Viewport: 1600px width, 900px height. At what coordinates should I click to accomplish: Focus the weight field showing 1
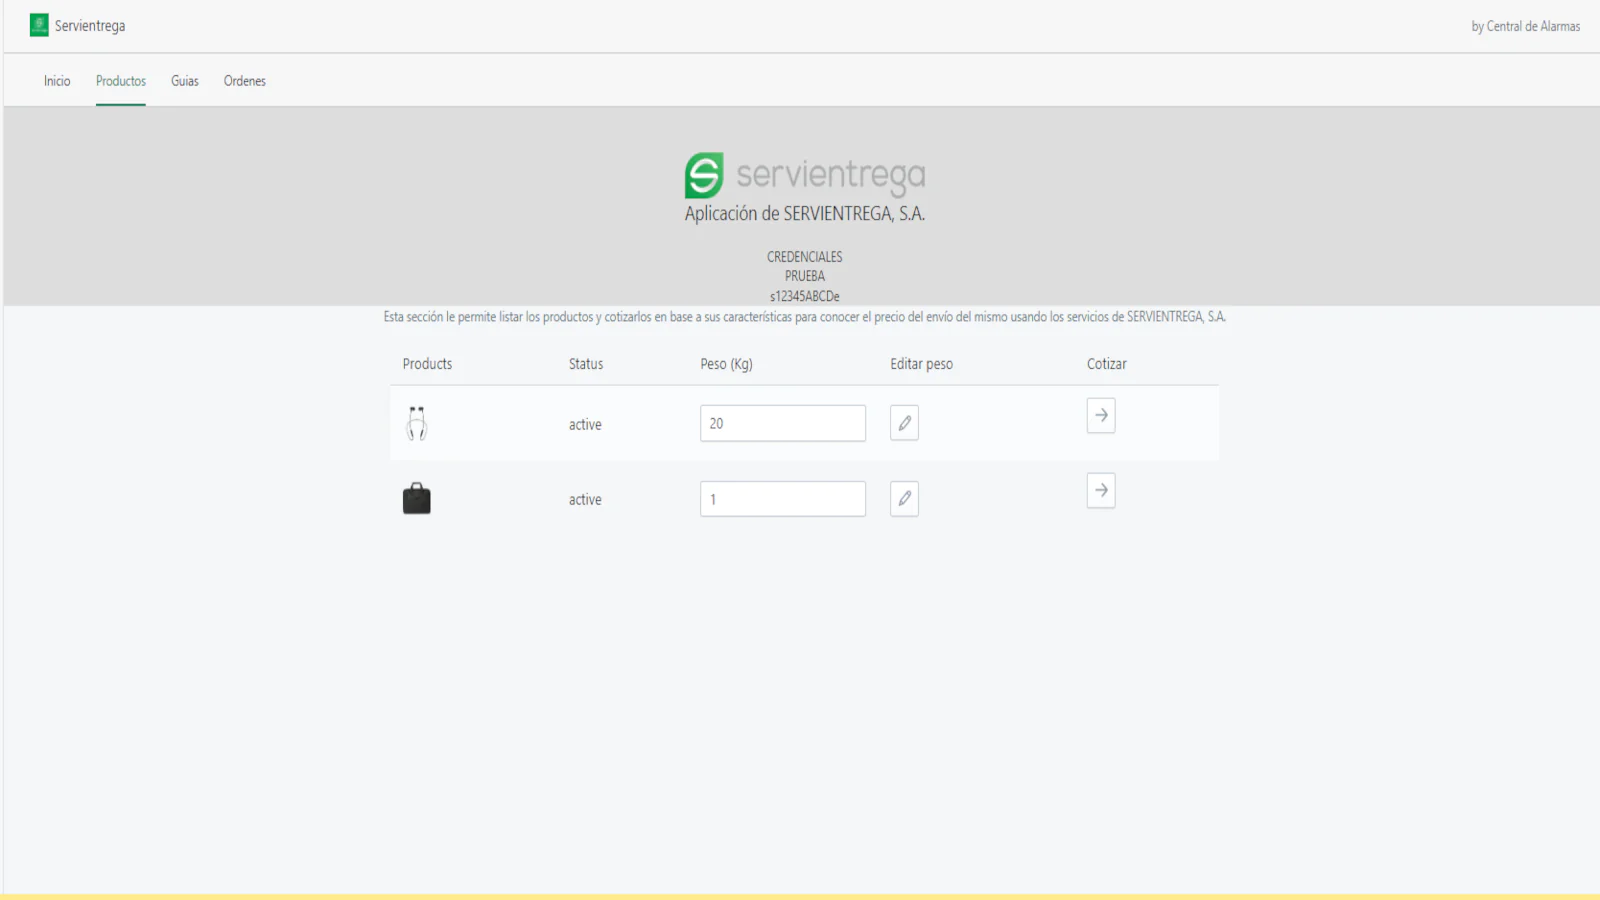point(783,499)
